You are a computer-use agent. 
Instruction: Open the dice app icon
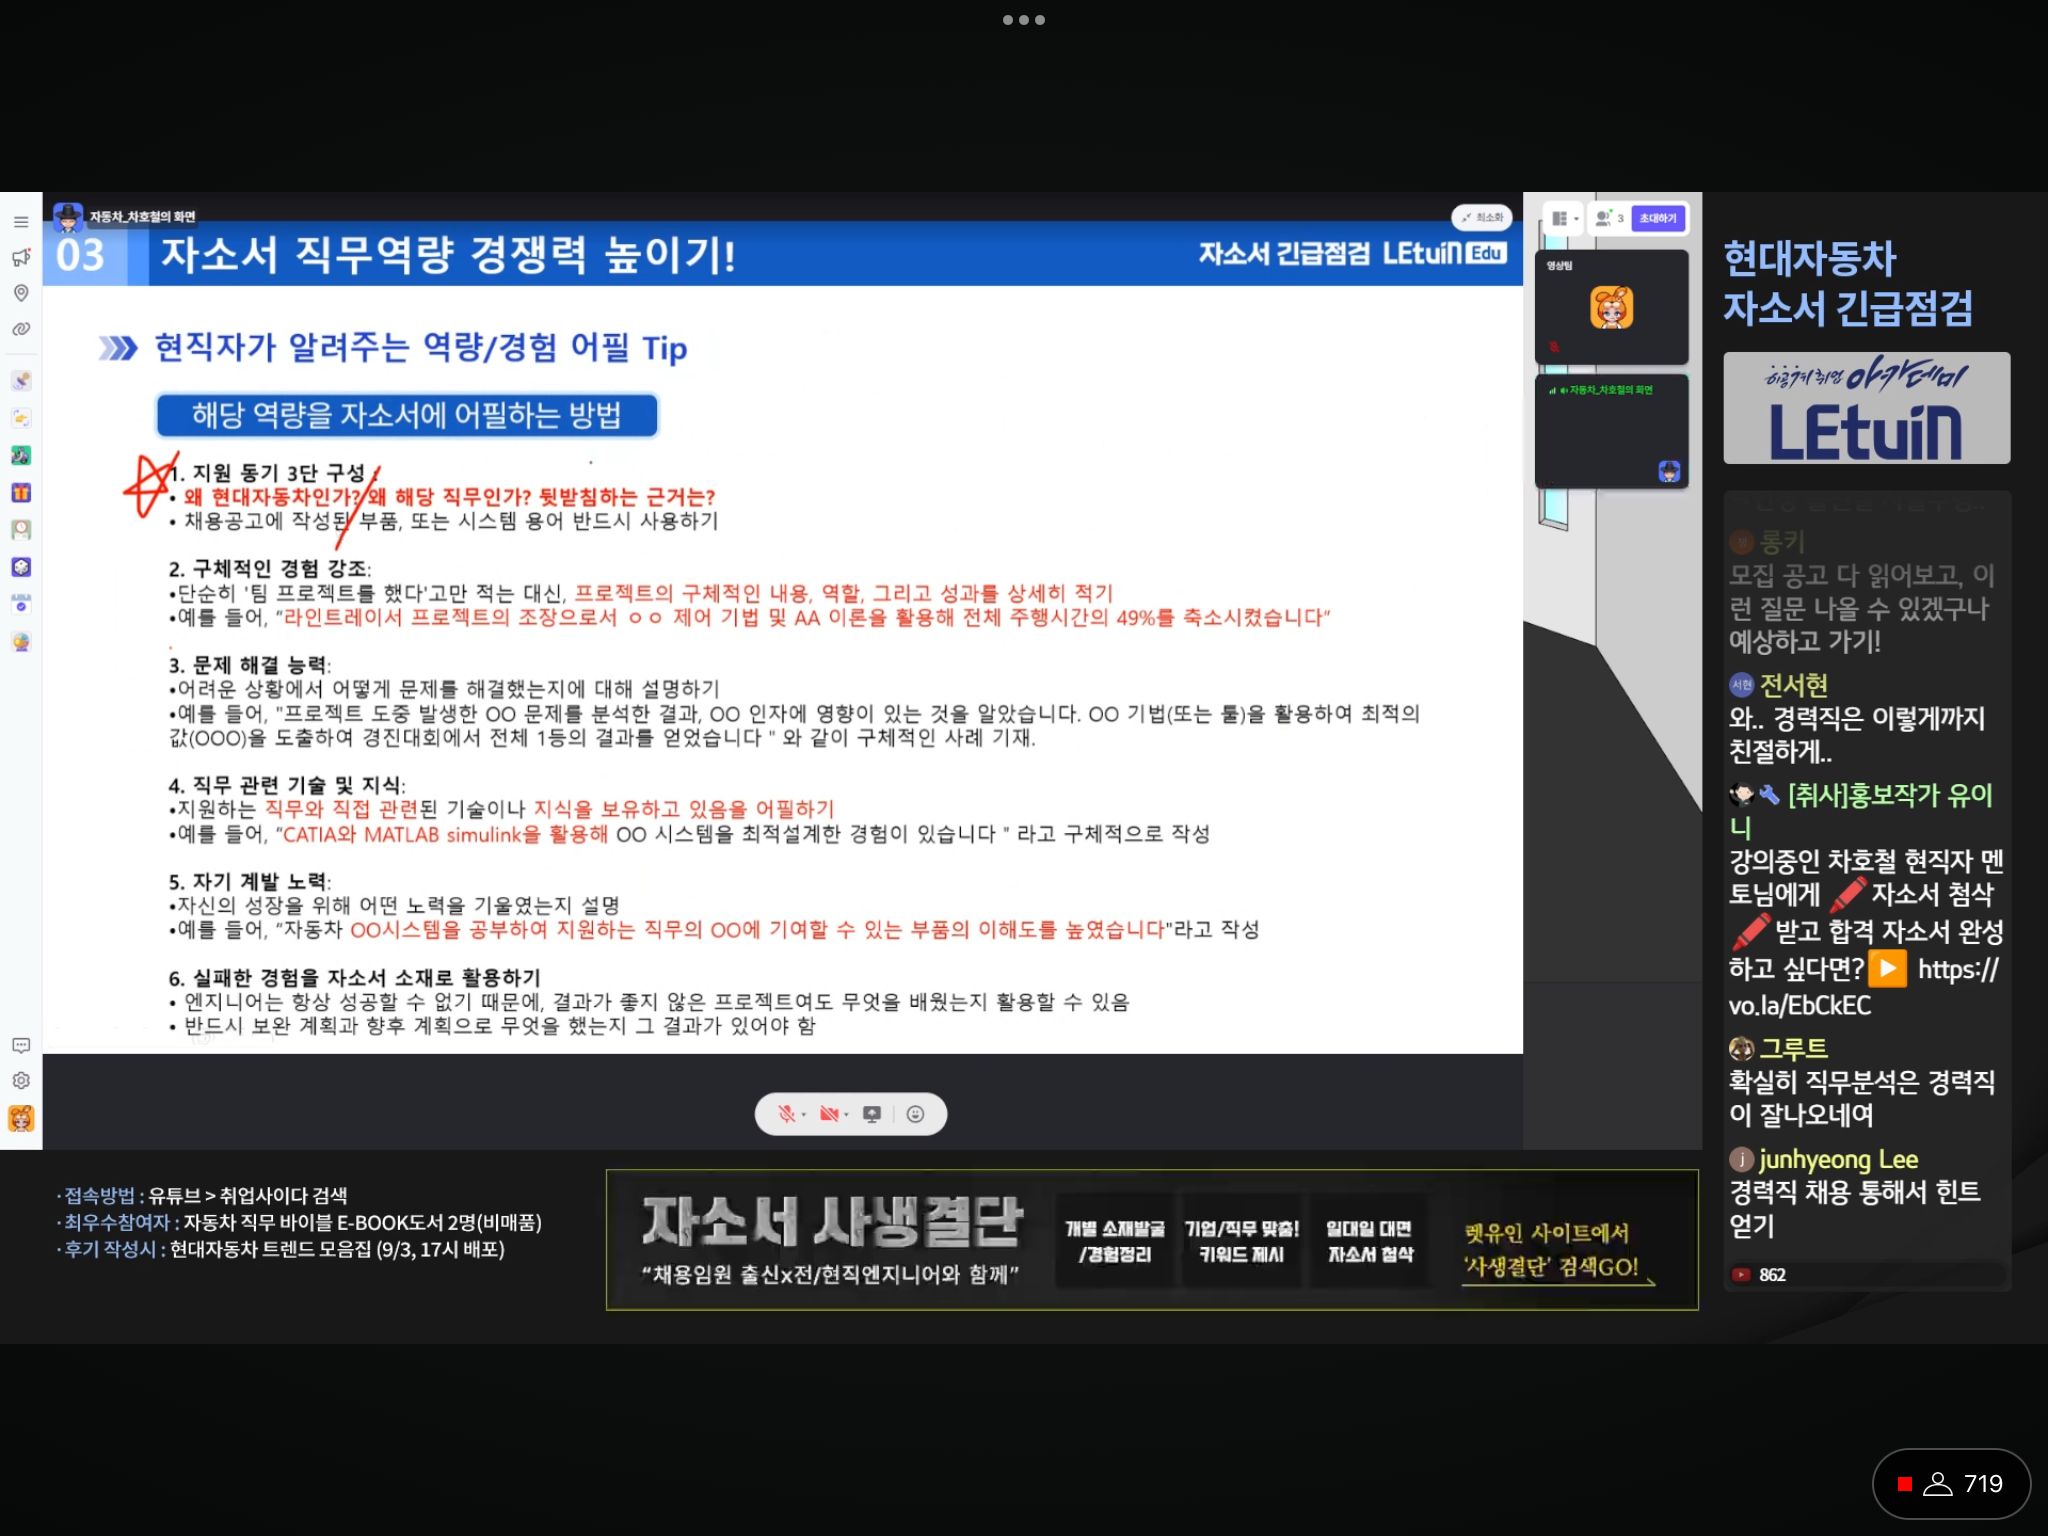(x=21, y=567)
